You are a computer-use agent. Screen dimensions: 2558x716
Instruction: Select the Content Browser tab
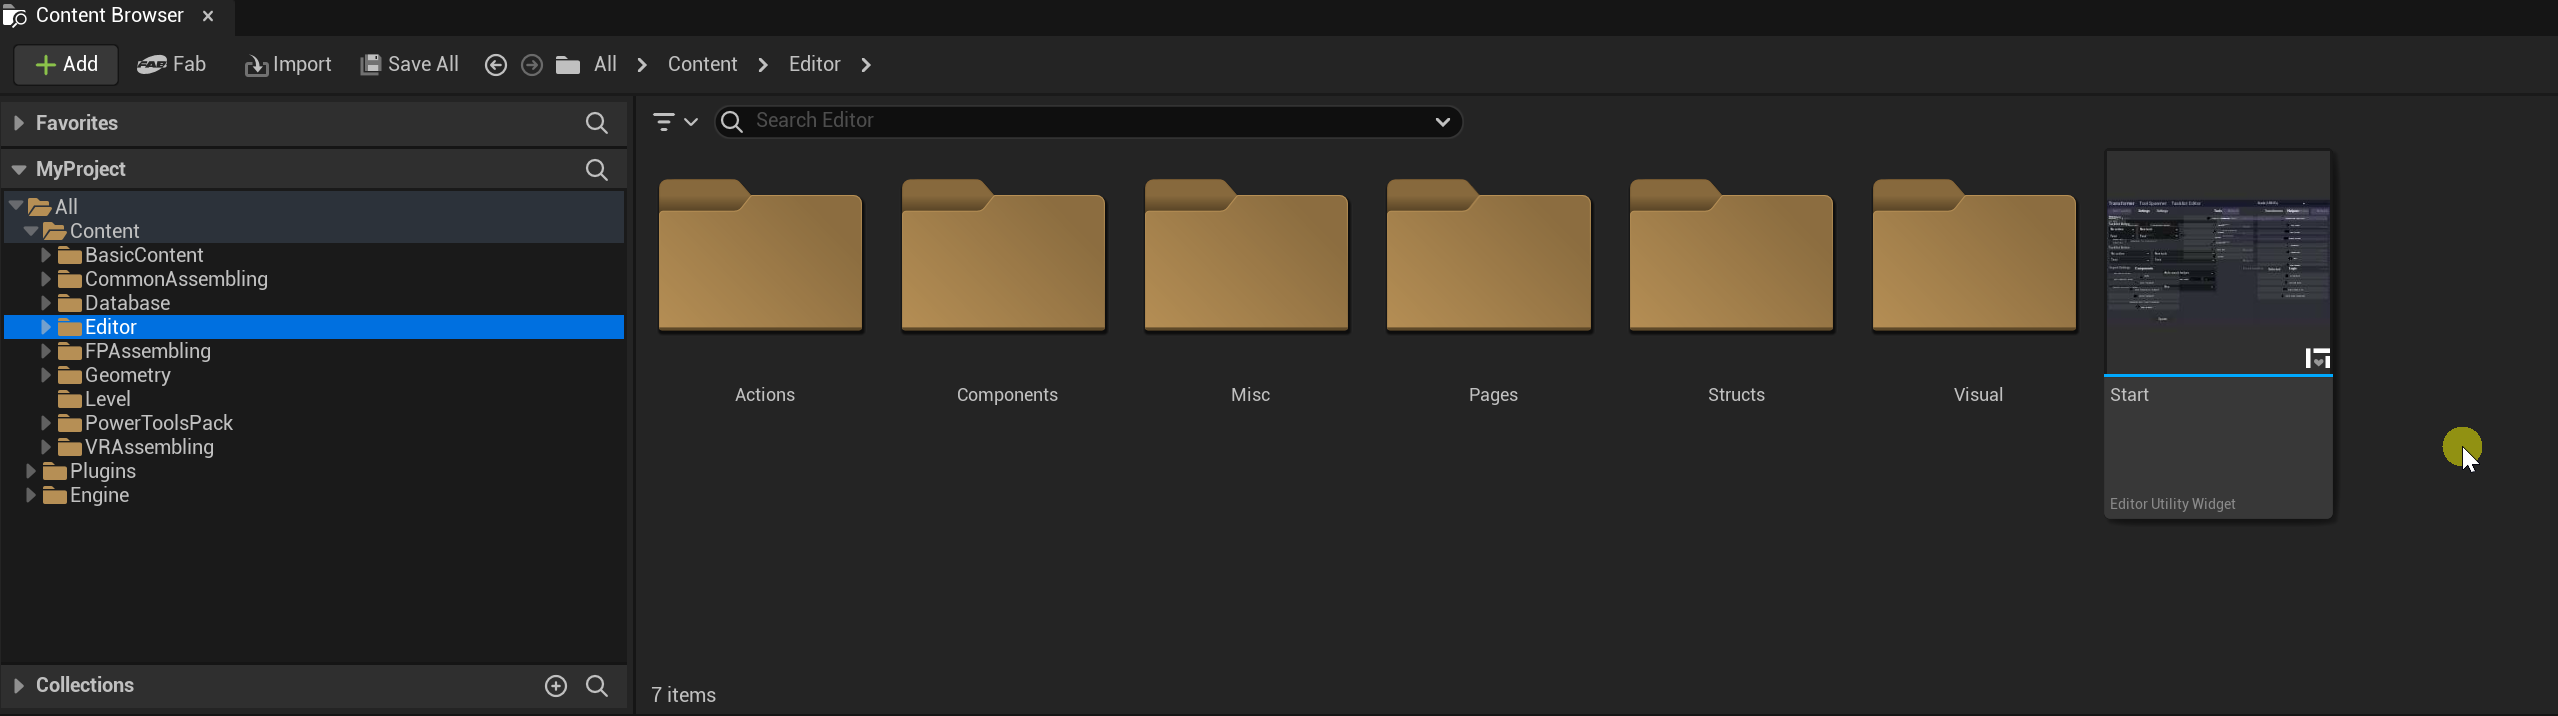109,16
